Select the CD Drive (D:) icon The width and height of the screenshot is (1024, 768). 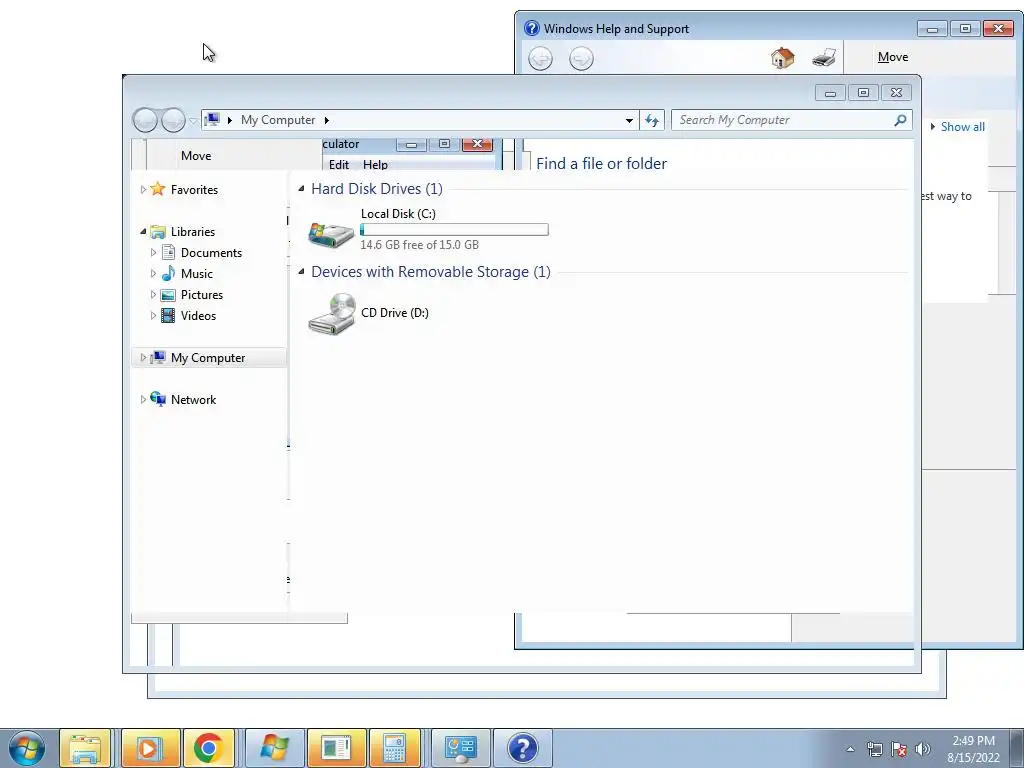coord(332,313)
